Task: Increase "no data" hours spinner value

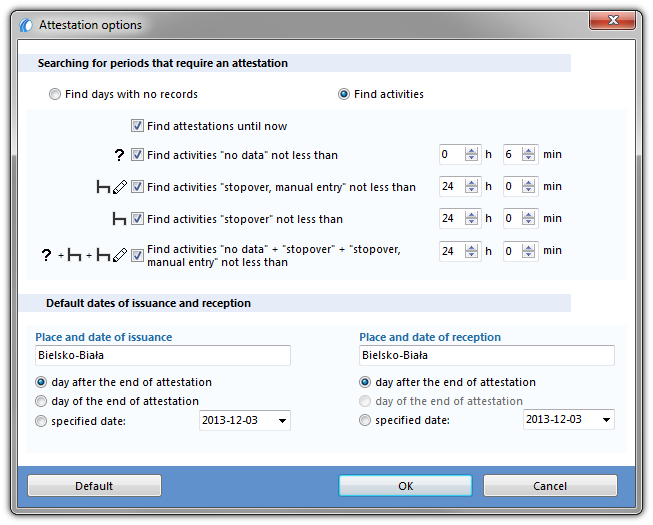Action: click(471, 151)
